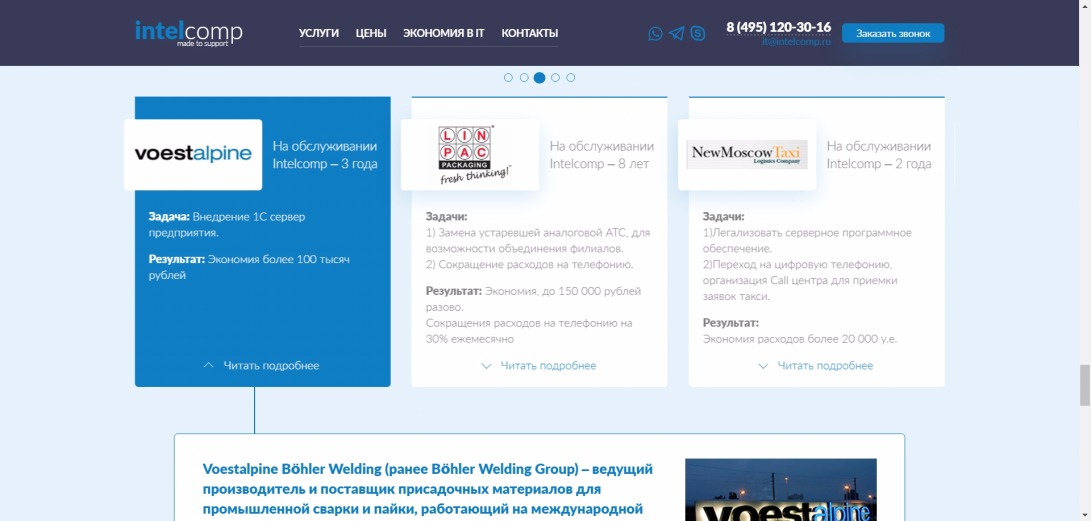Click the page's vertical scrollbar thumb
Viewport: 1091px width, 521px height.
[x=1085, y=385]
